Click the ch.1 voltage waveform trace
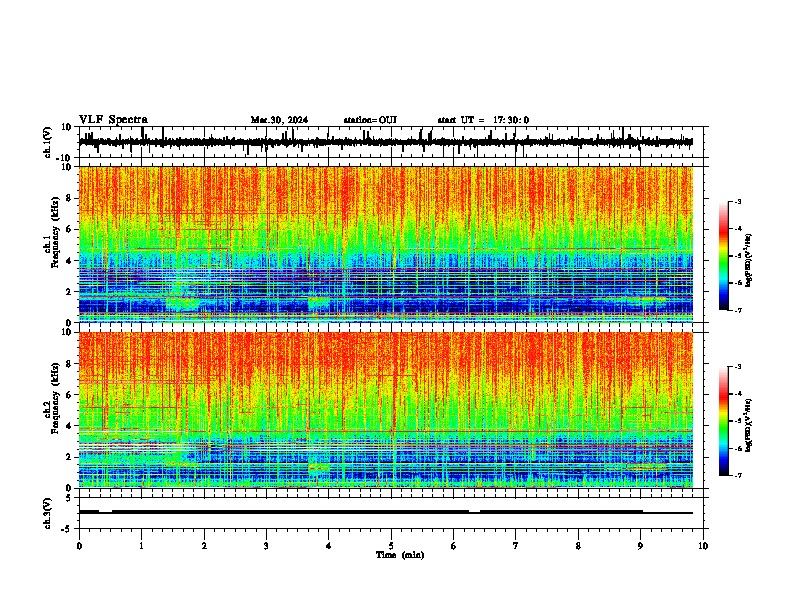This screenshot has width=792, height=612. coord(385,142)
